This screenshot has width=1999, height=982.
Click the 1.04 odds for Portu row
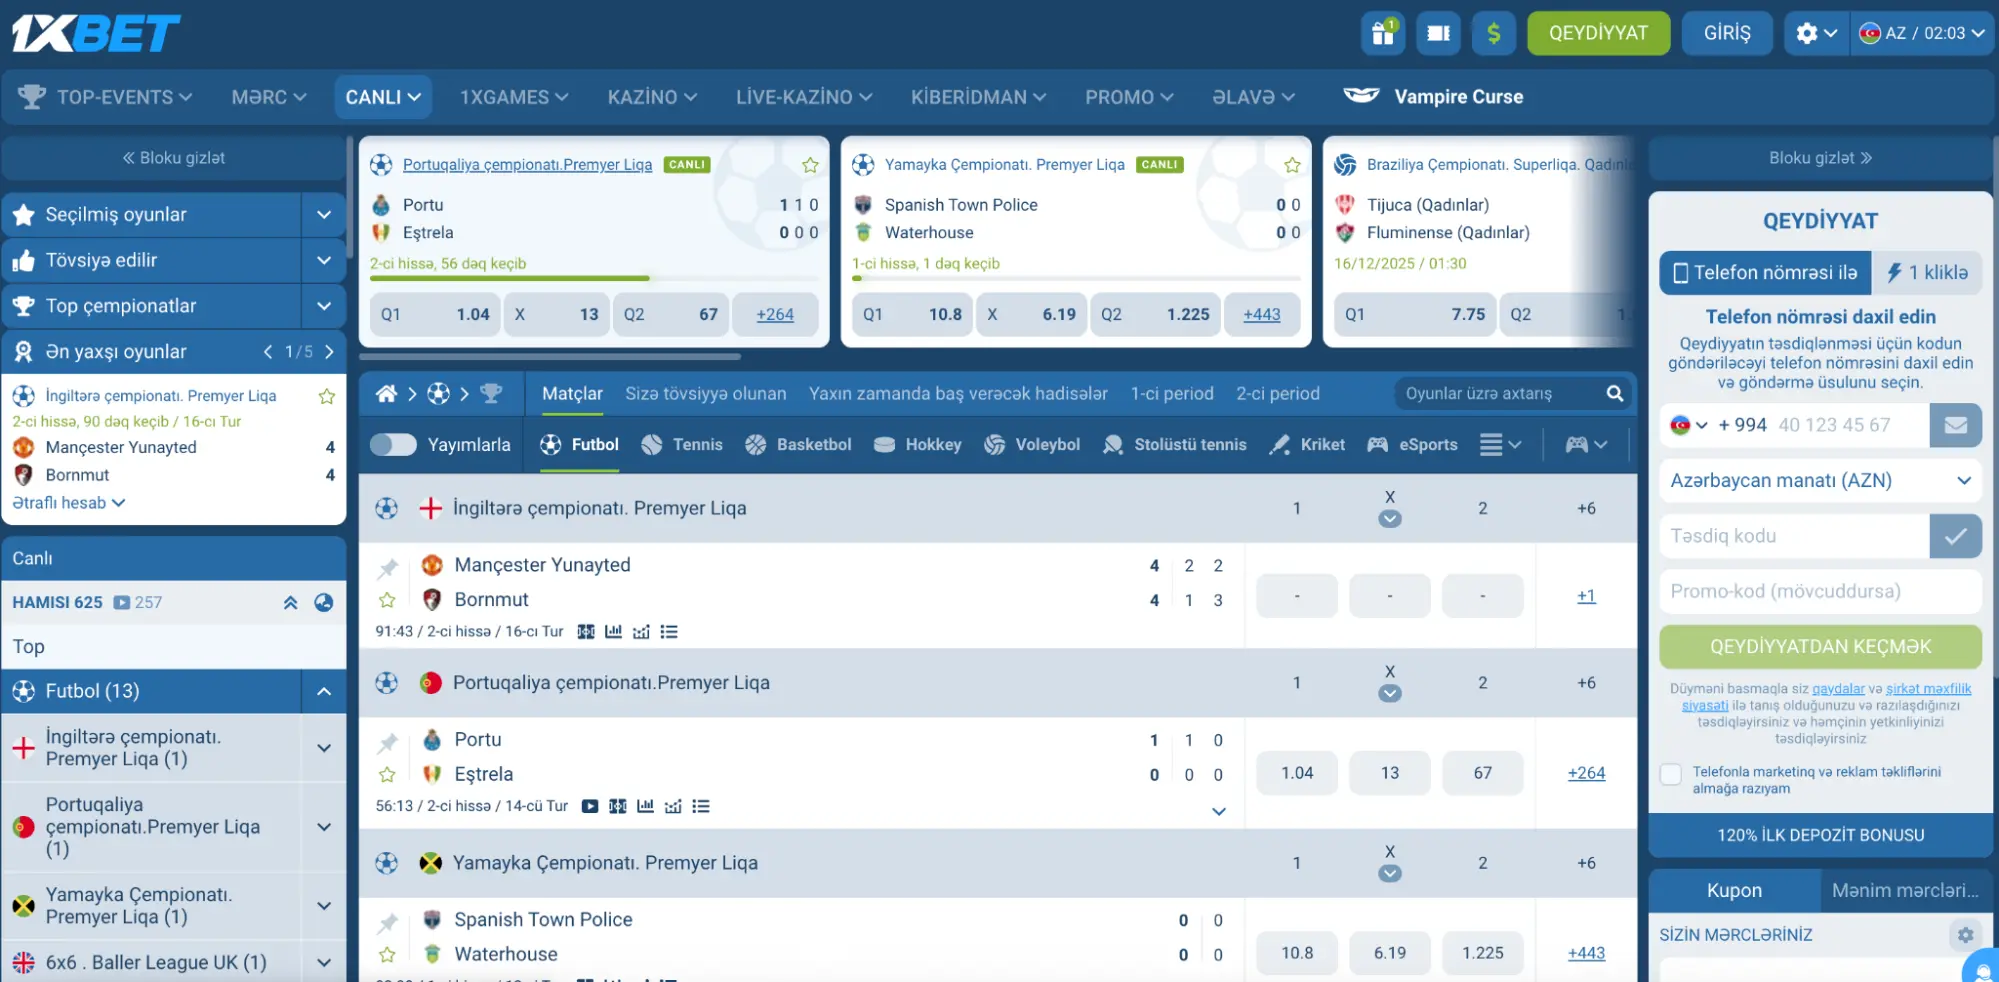coord(1297,773)
